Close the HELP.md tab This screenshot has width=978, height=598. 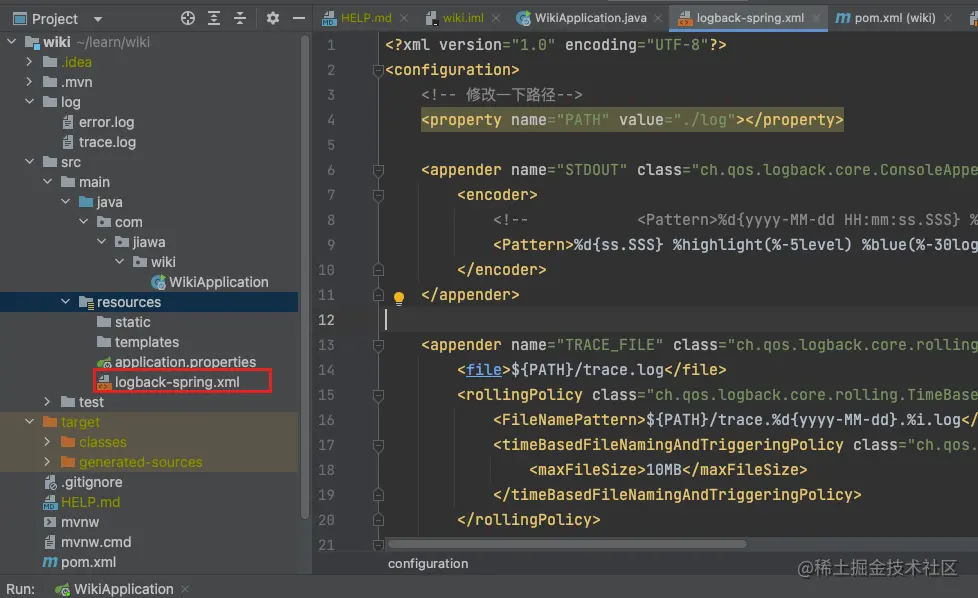point(404,19)
